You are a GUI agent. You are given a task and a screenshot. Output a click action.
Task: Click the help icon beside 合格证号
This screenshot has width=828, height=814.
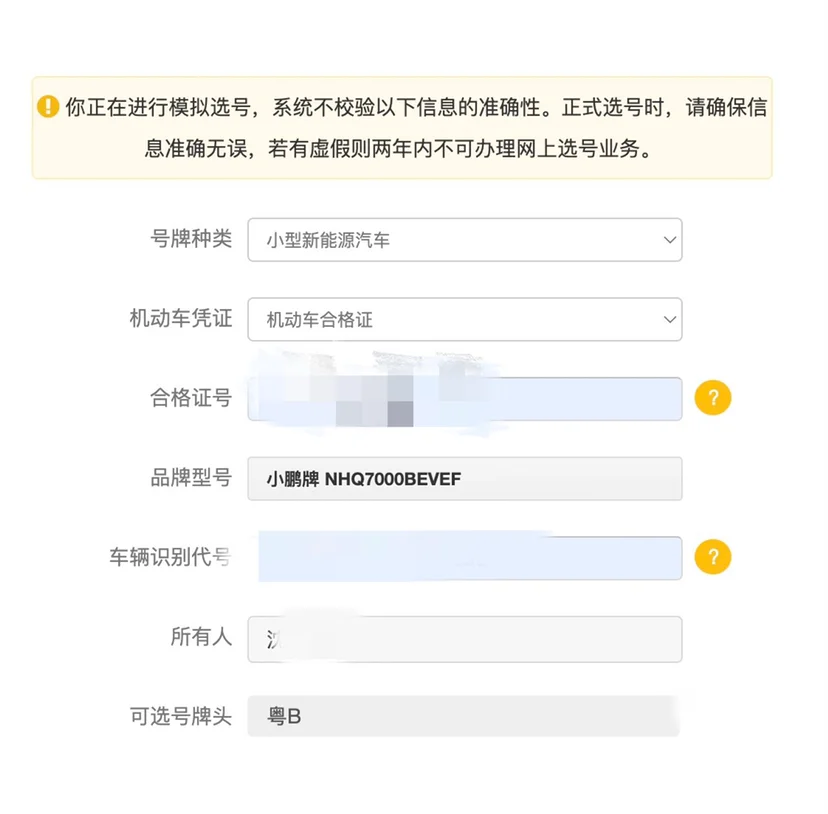pos(712,398)
